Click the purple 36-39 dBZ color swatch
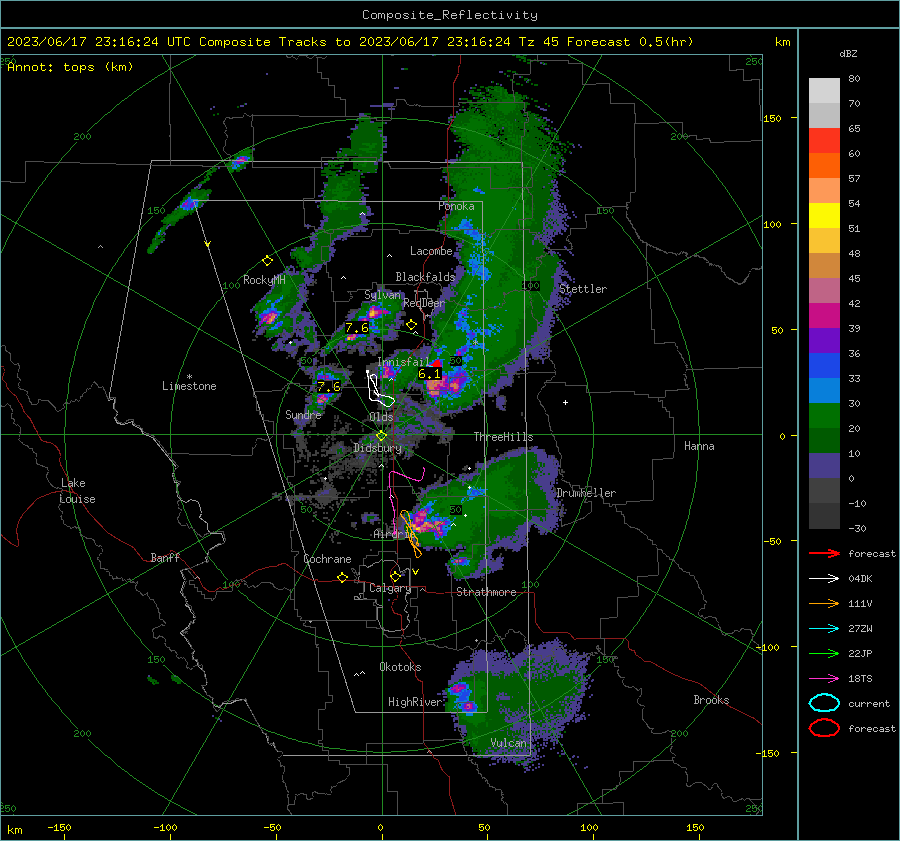The width and height of the screenshot is (900, 841). pos(824,341)
